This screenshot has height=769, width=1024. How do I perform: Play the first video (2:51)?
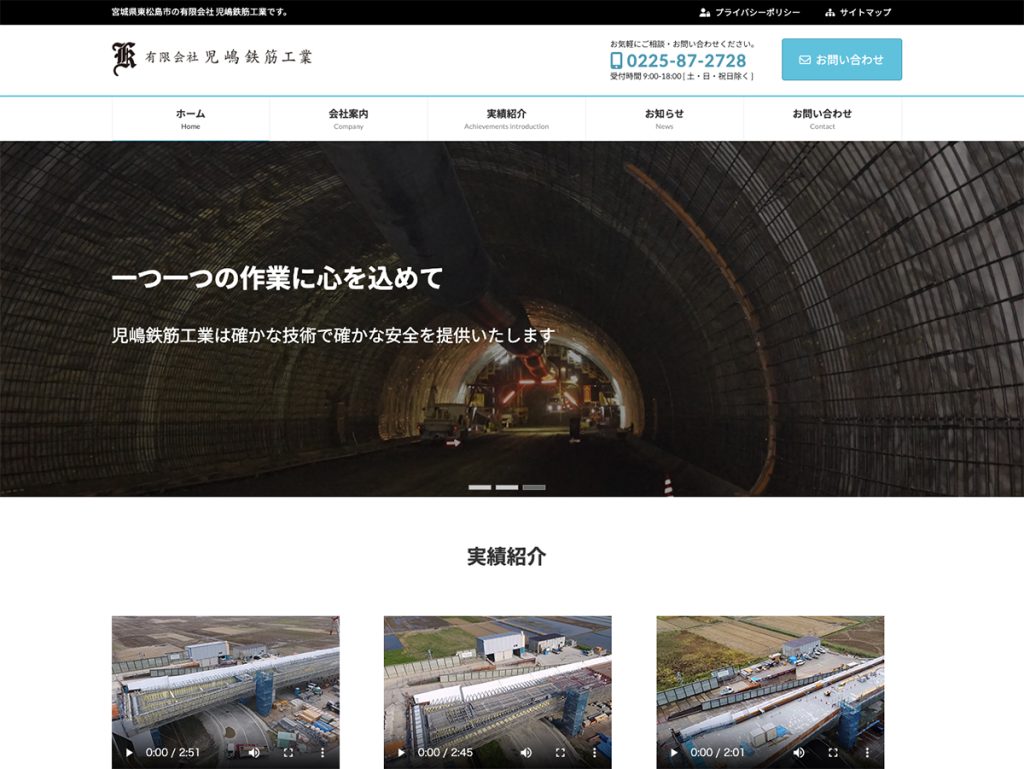coord(129,752)
